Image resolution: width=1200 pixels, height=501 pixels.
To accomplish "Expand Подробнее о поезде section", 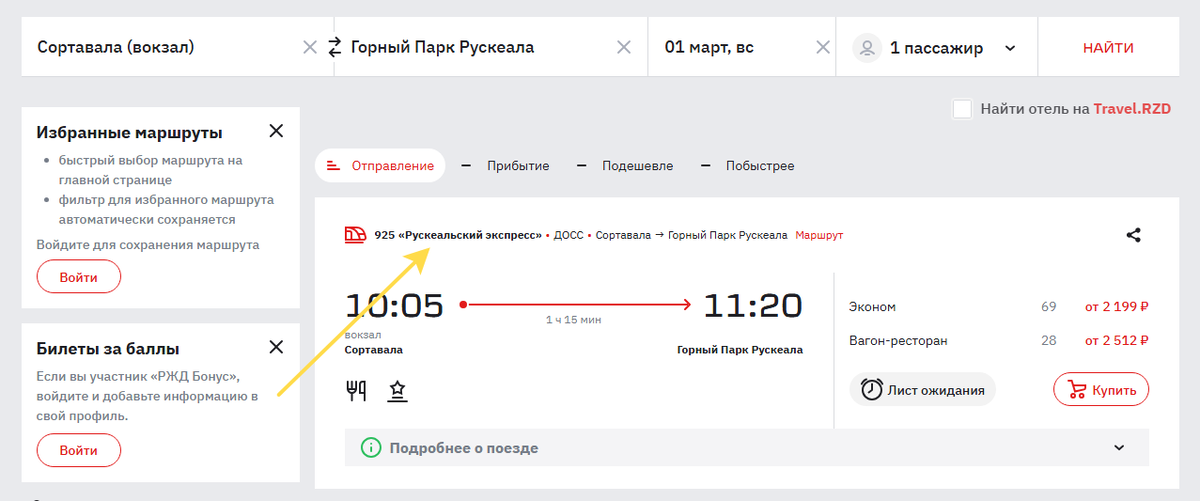I will [x=747, y=448].
